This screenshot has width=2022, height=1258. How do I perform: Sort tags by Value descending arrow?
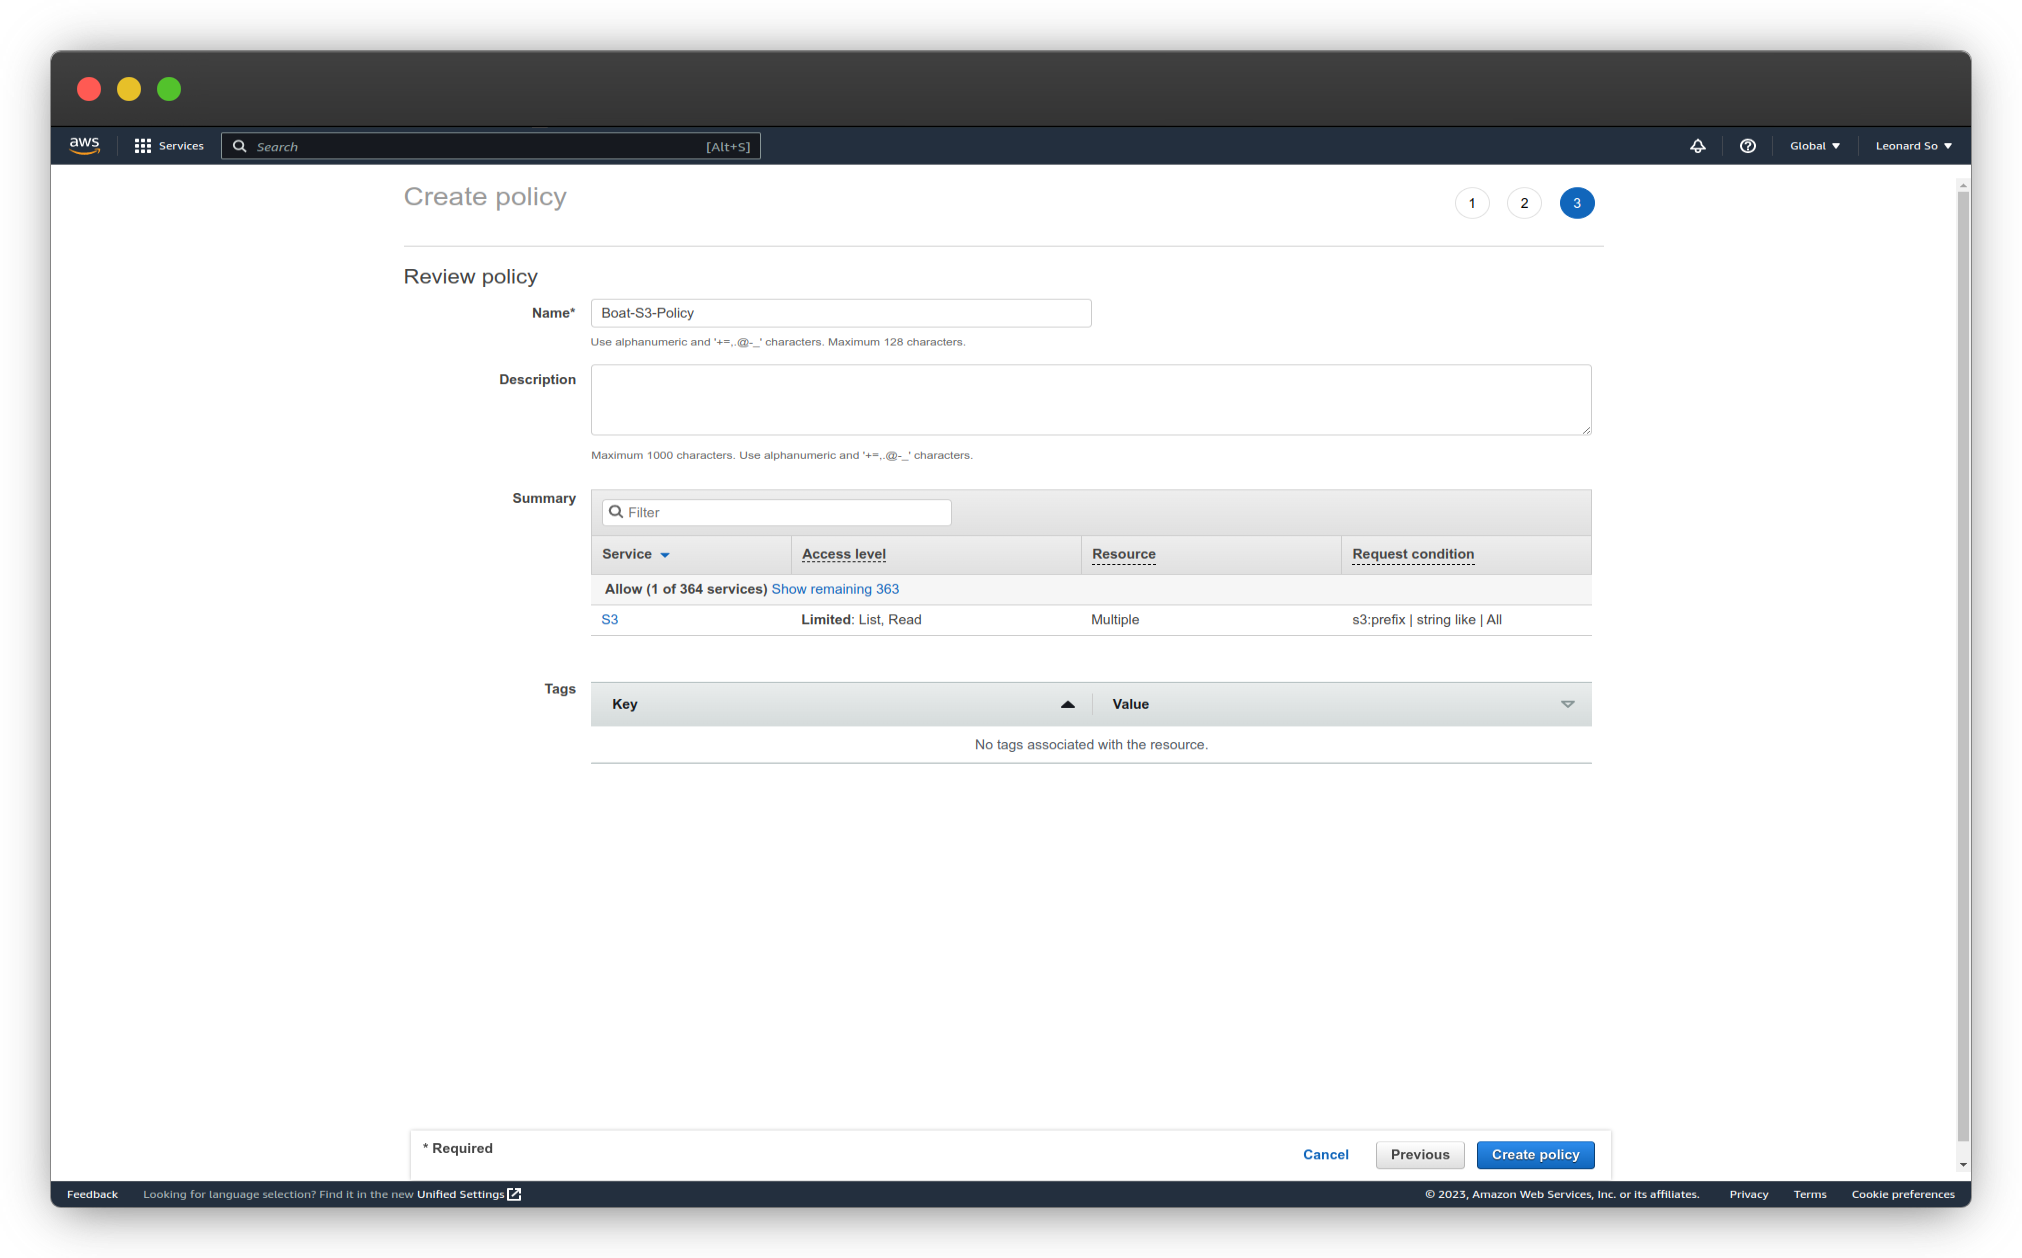coord(1567,704)
